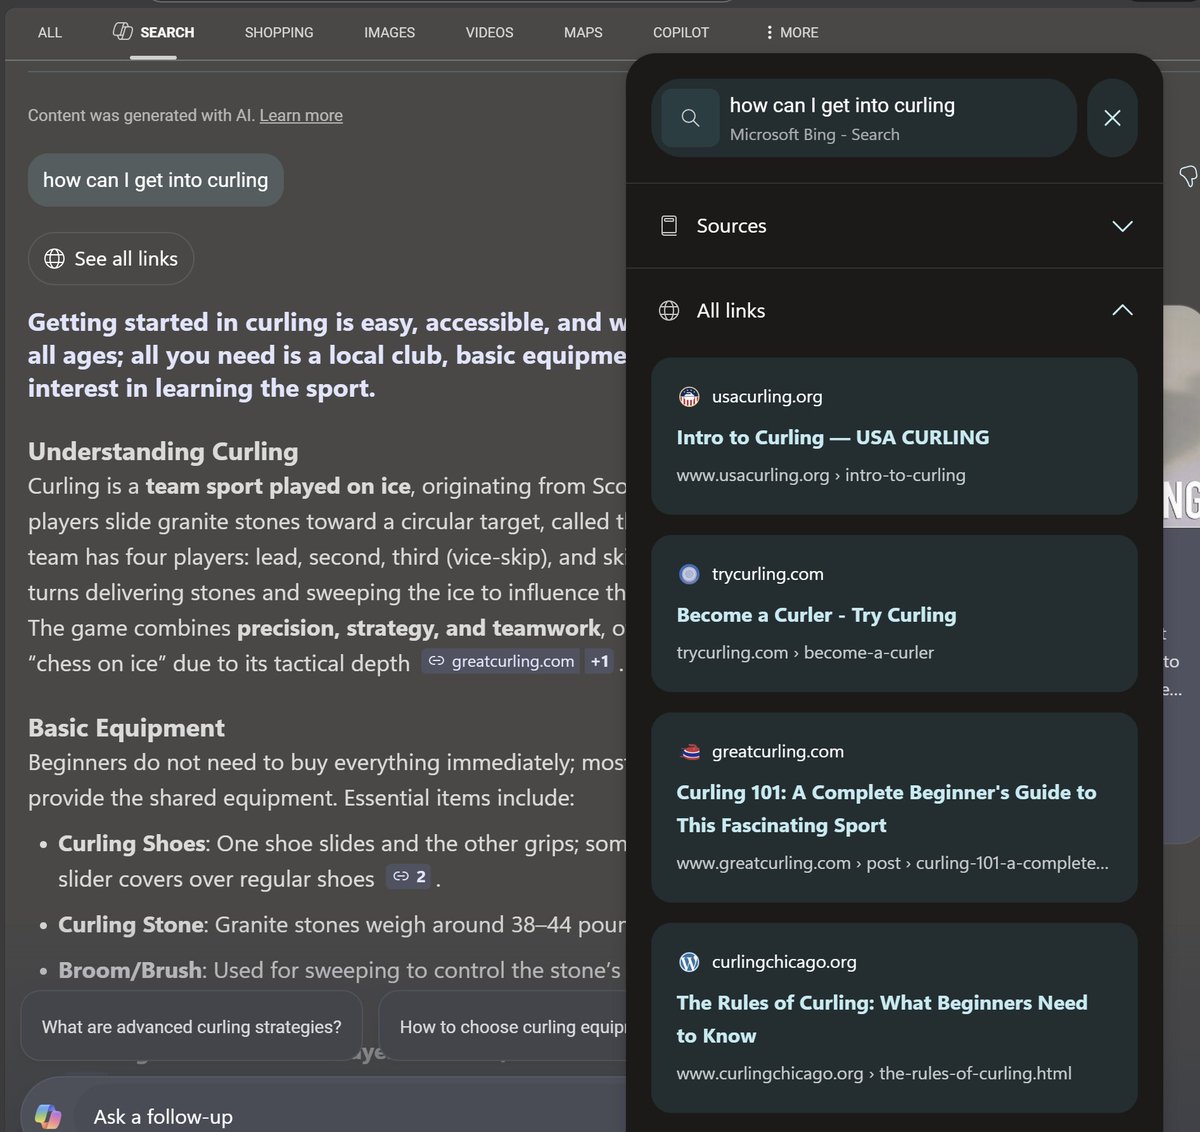Click the +1 citation badge
The height and width of the screenshot is (1132, 1200).
click(x=599, y=661)
